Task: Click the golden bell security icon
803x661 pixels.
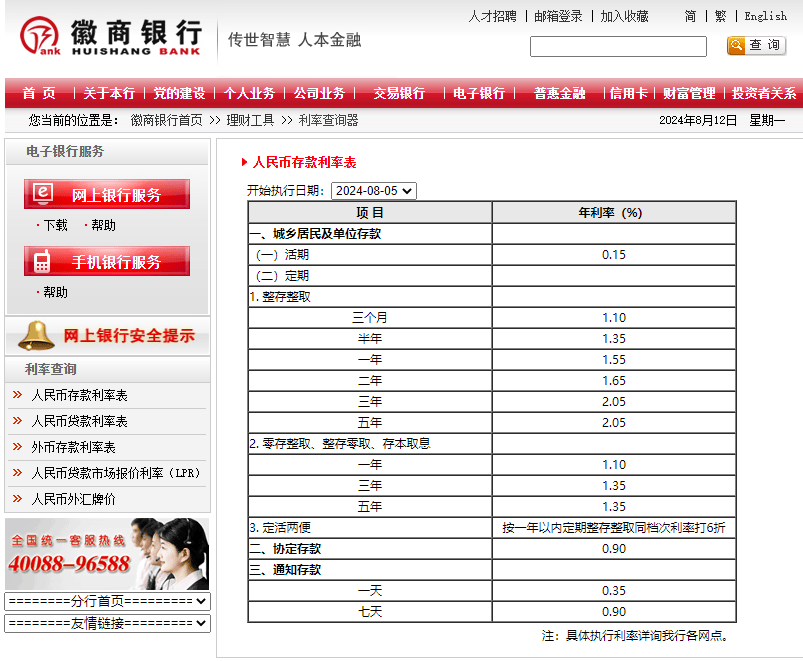Action: pos(36,335)
